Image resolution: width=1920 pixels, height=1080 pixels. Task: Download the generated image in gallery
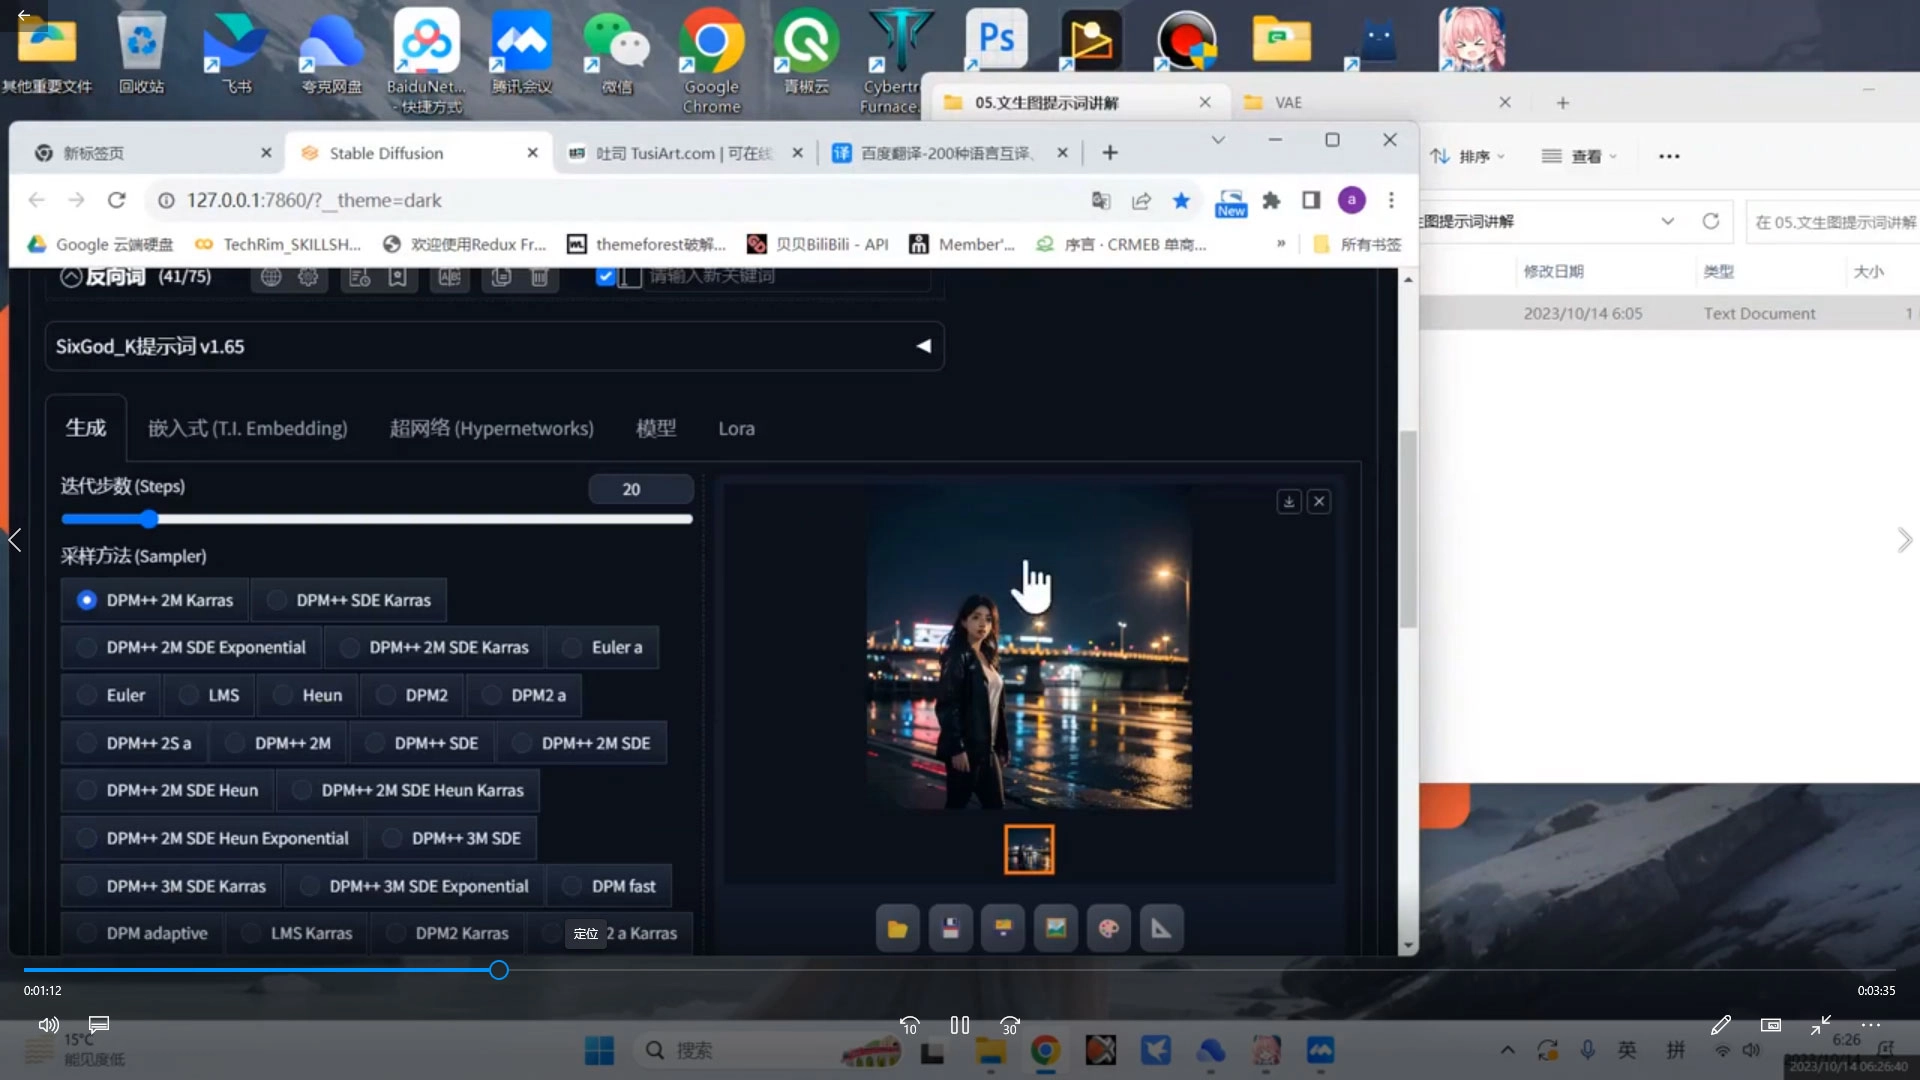(1289, 501)
